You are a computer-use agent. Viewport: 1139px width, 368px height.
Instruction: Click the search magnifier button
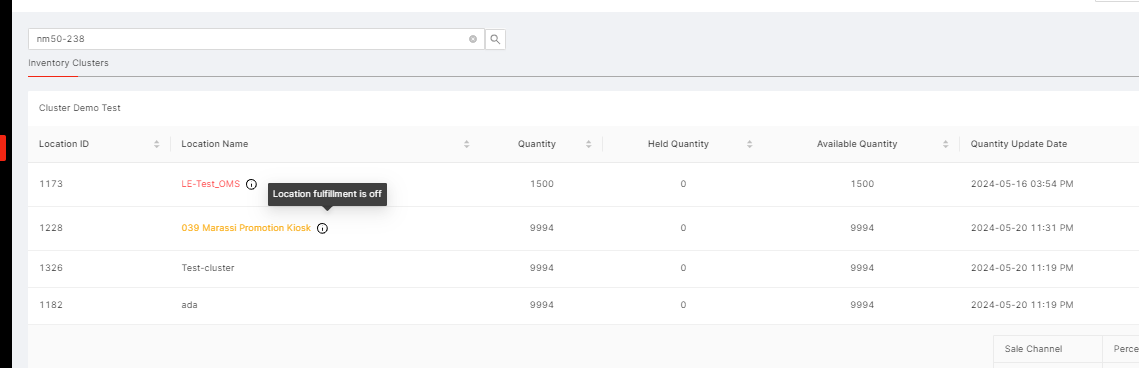tap(495, 39)
